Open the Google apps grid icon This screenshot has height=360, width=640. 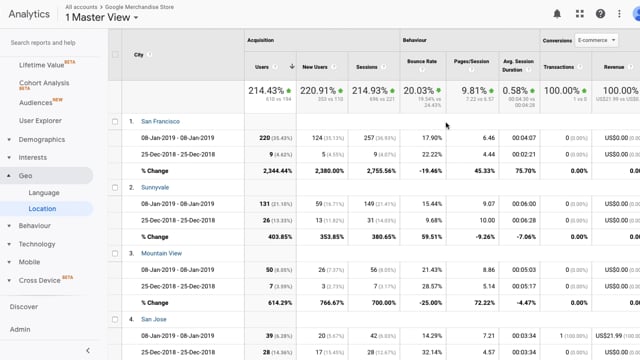(580, 14)
